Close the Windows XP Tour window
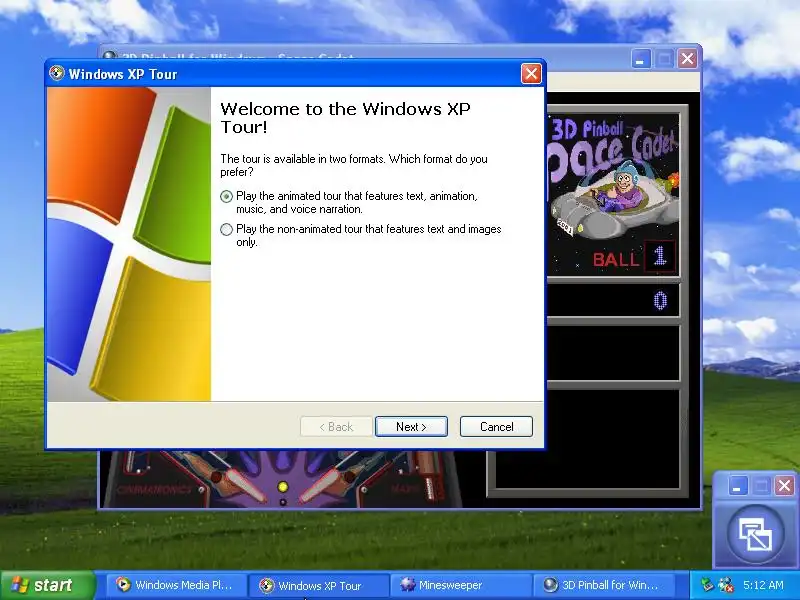Image resolution: width=800 pixels, height=600 pixels. point(531,74)
